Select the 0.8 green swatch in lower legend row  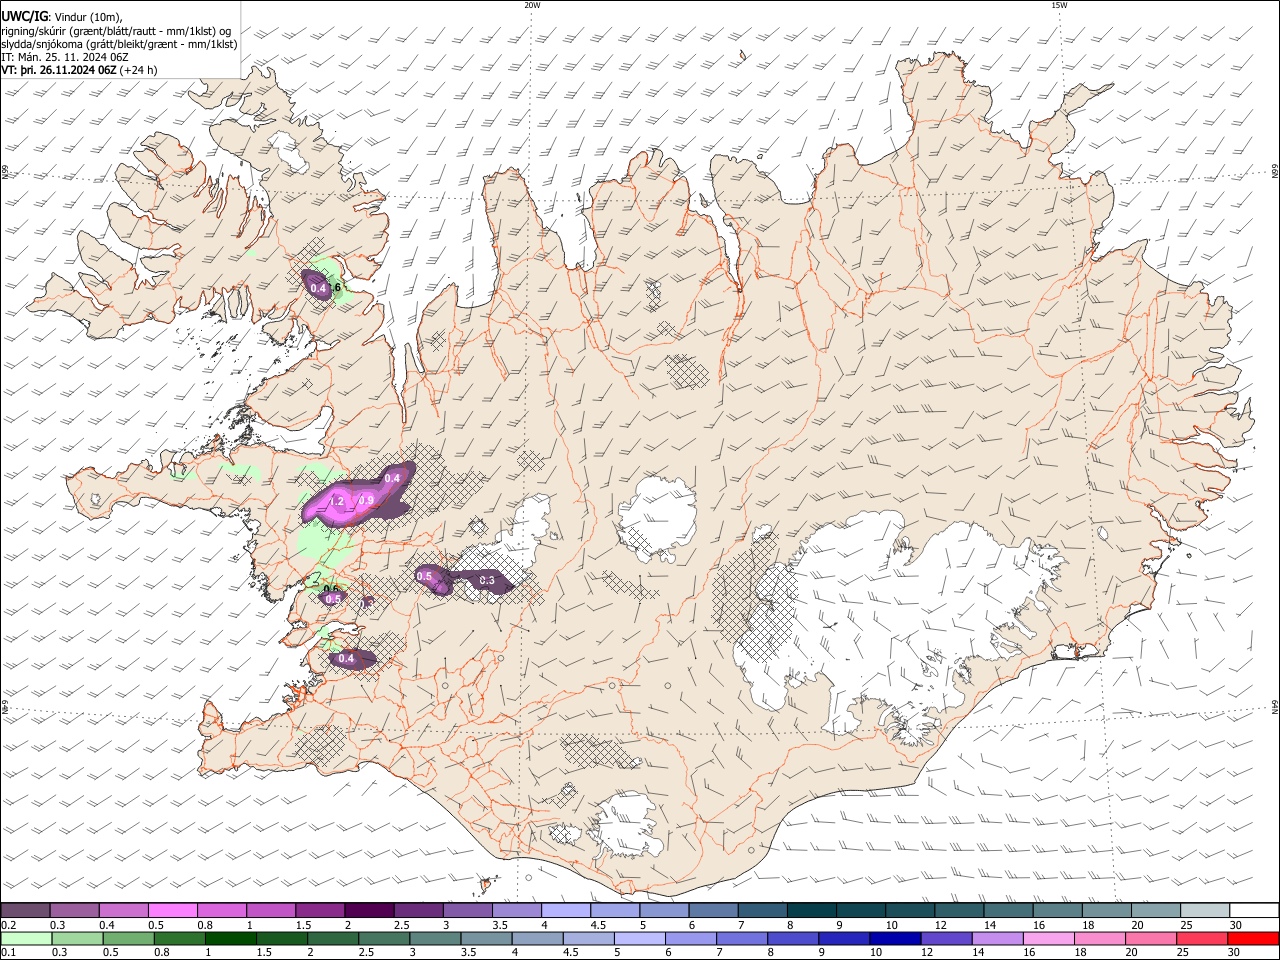click(179, 938)
